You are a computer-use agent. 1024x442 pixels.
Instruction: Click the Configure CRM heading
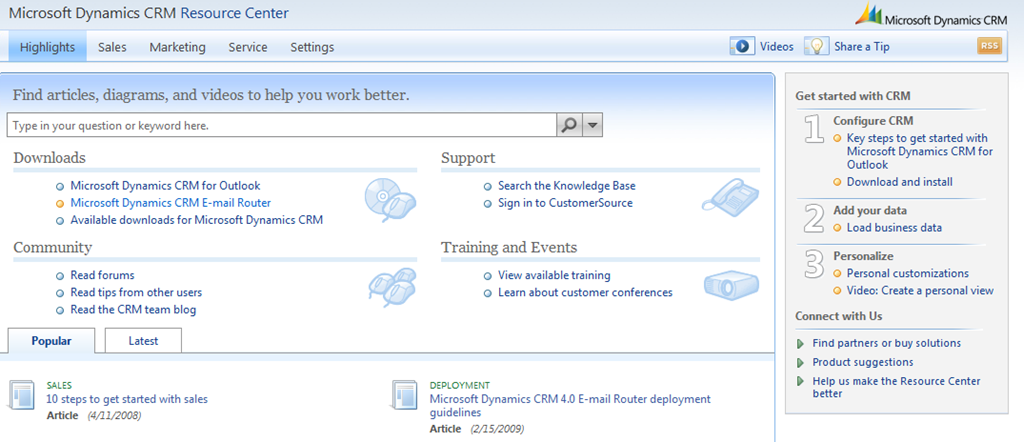(873, 121)
